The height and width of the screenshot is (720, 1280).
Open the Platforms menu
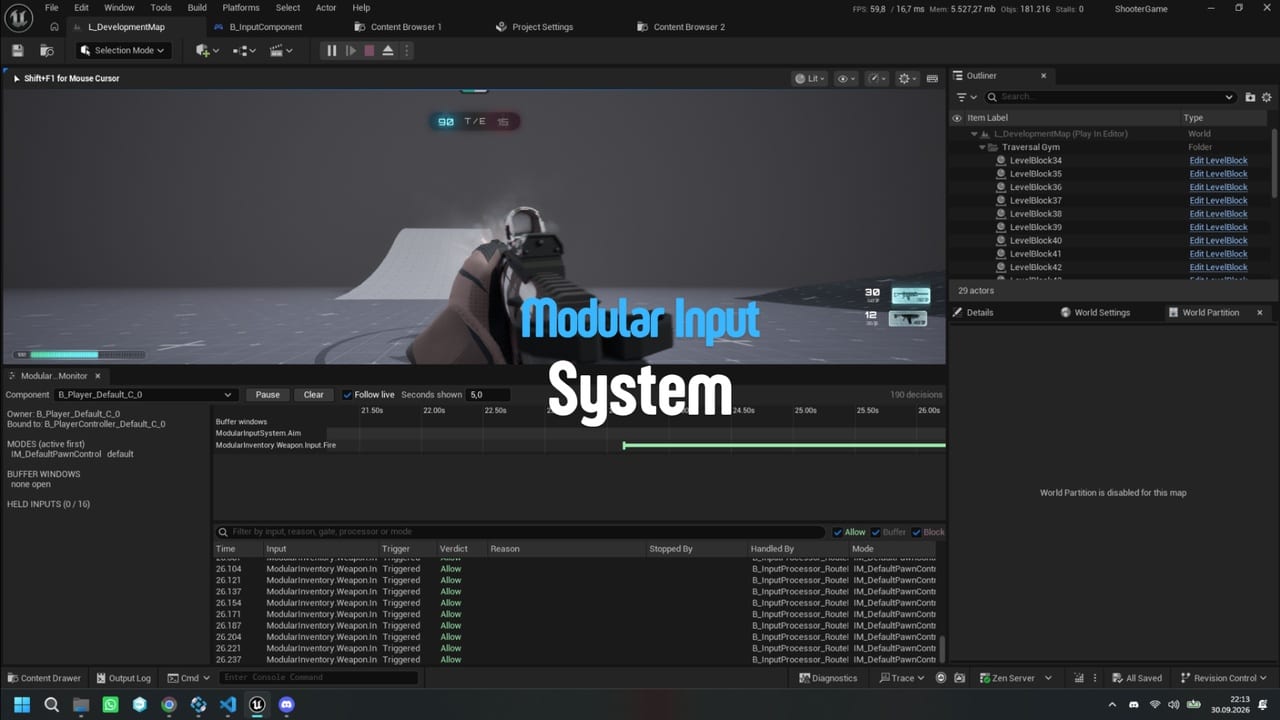(241, 8)
